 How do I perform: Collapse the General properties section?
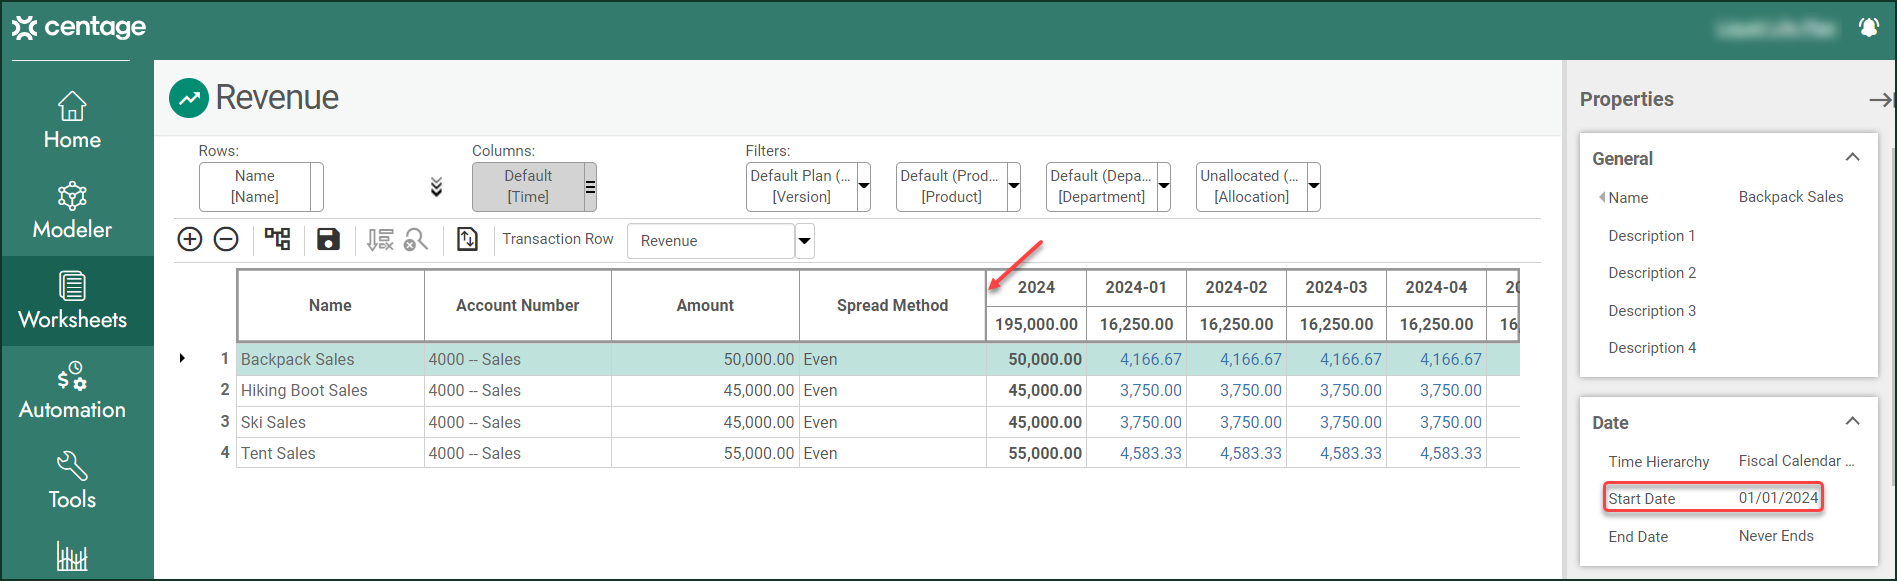click(1852, 157)
